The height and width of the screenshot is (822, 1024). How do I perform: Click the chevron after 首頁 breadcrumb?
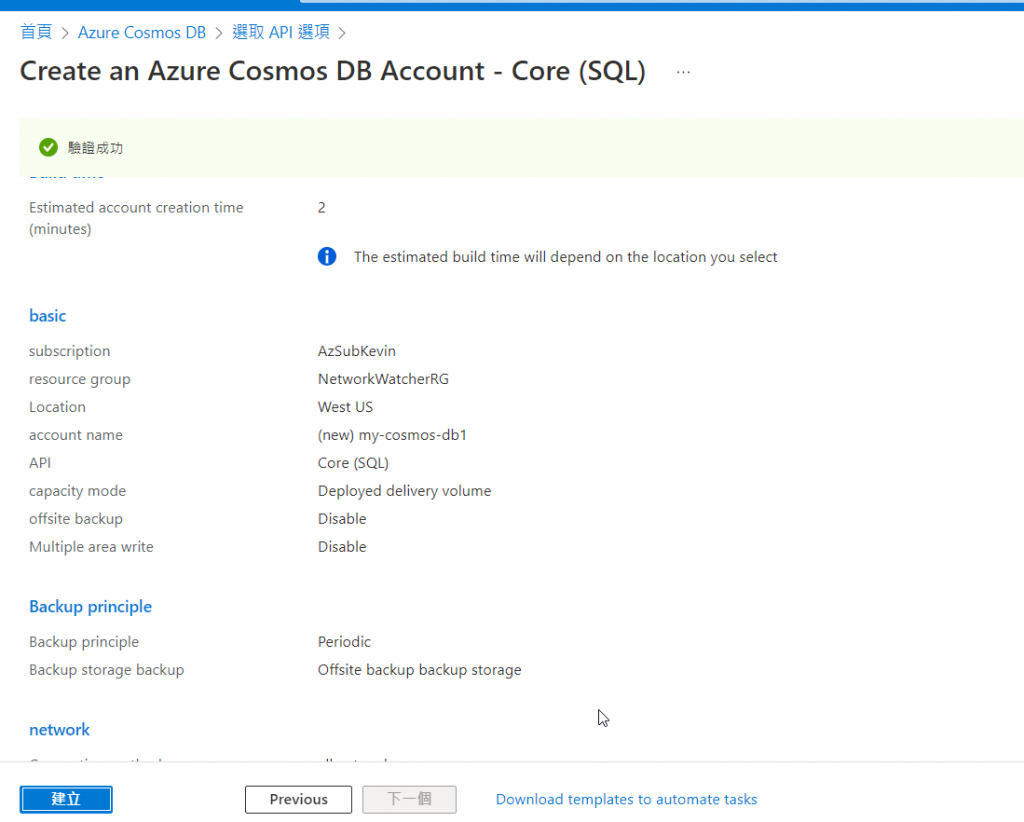click(65, 33)
